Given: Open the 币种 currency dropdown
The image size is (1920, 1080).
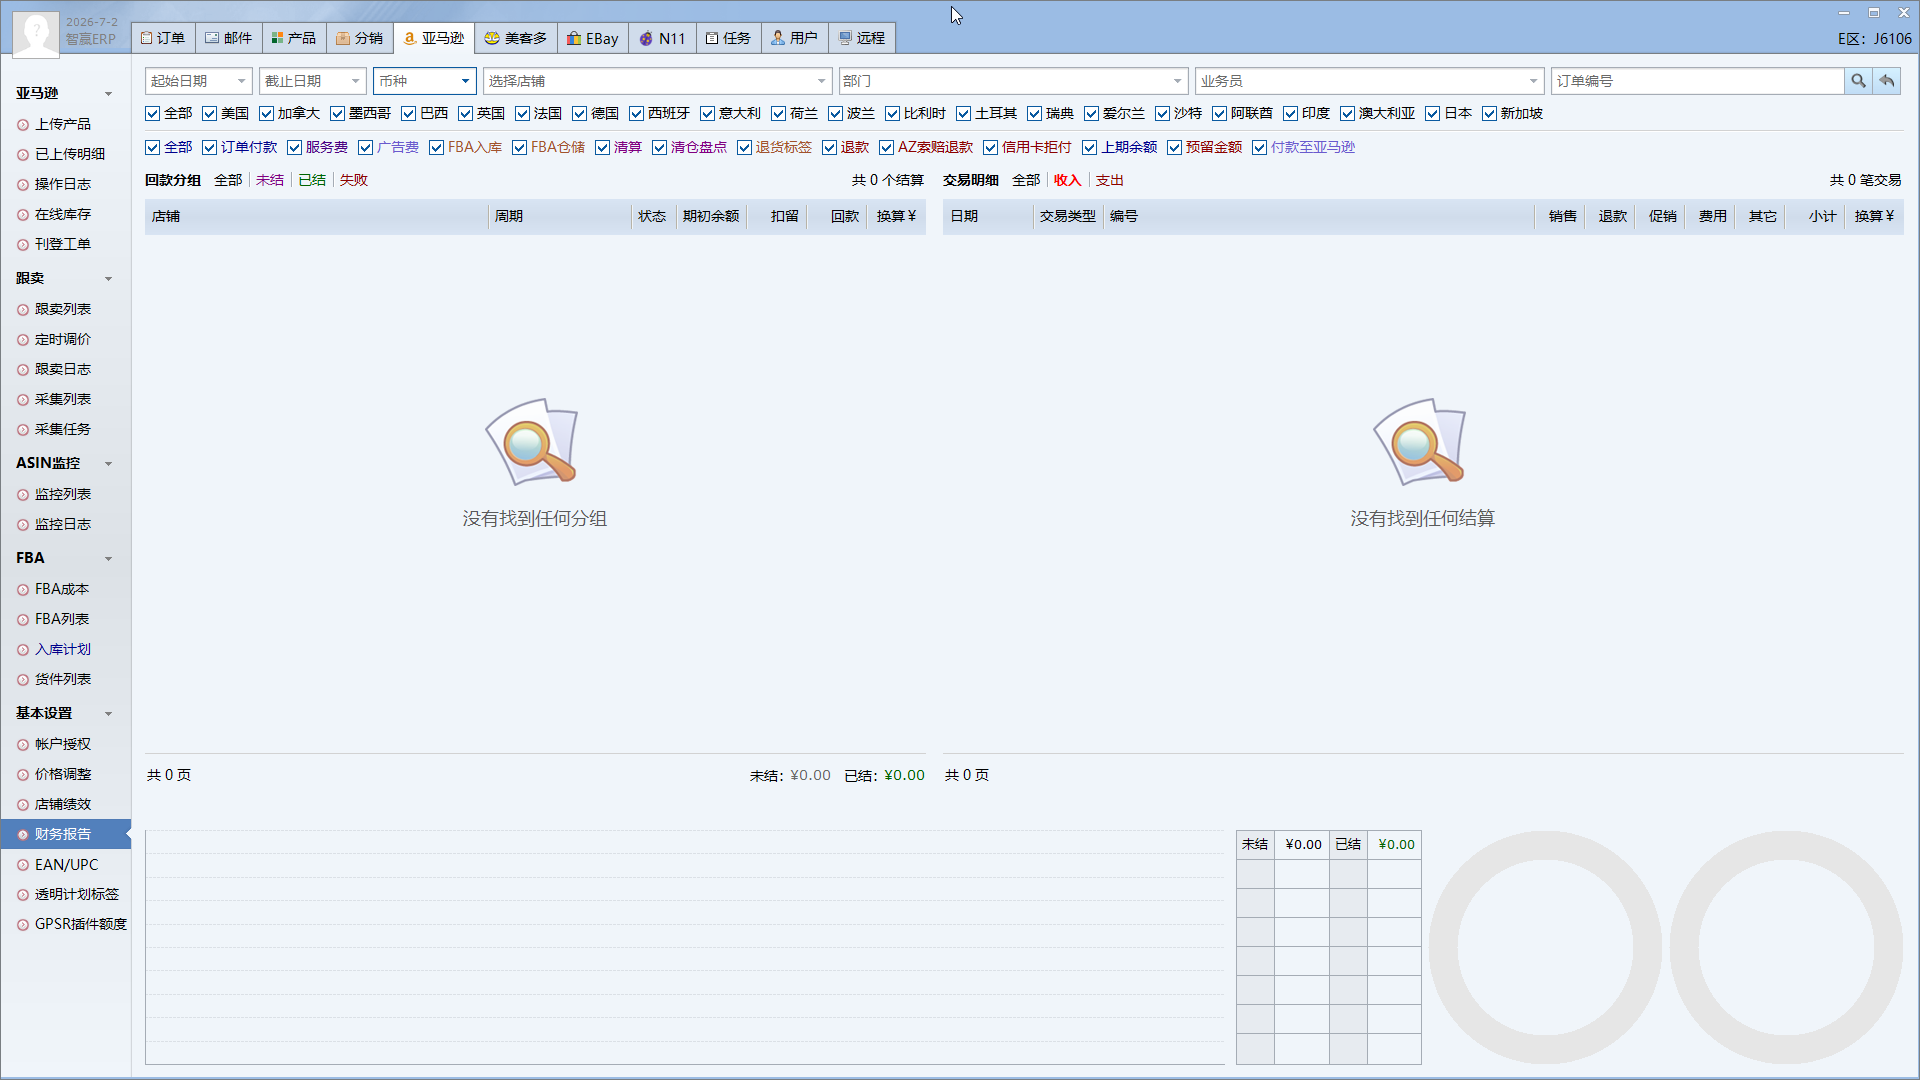Looking at the screenshot, I should pyautogui.click(x=465, y=81).
